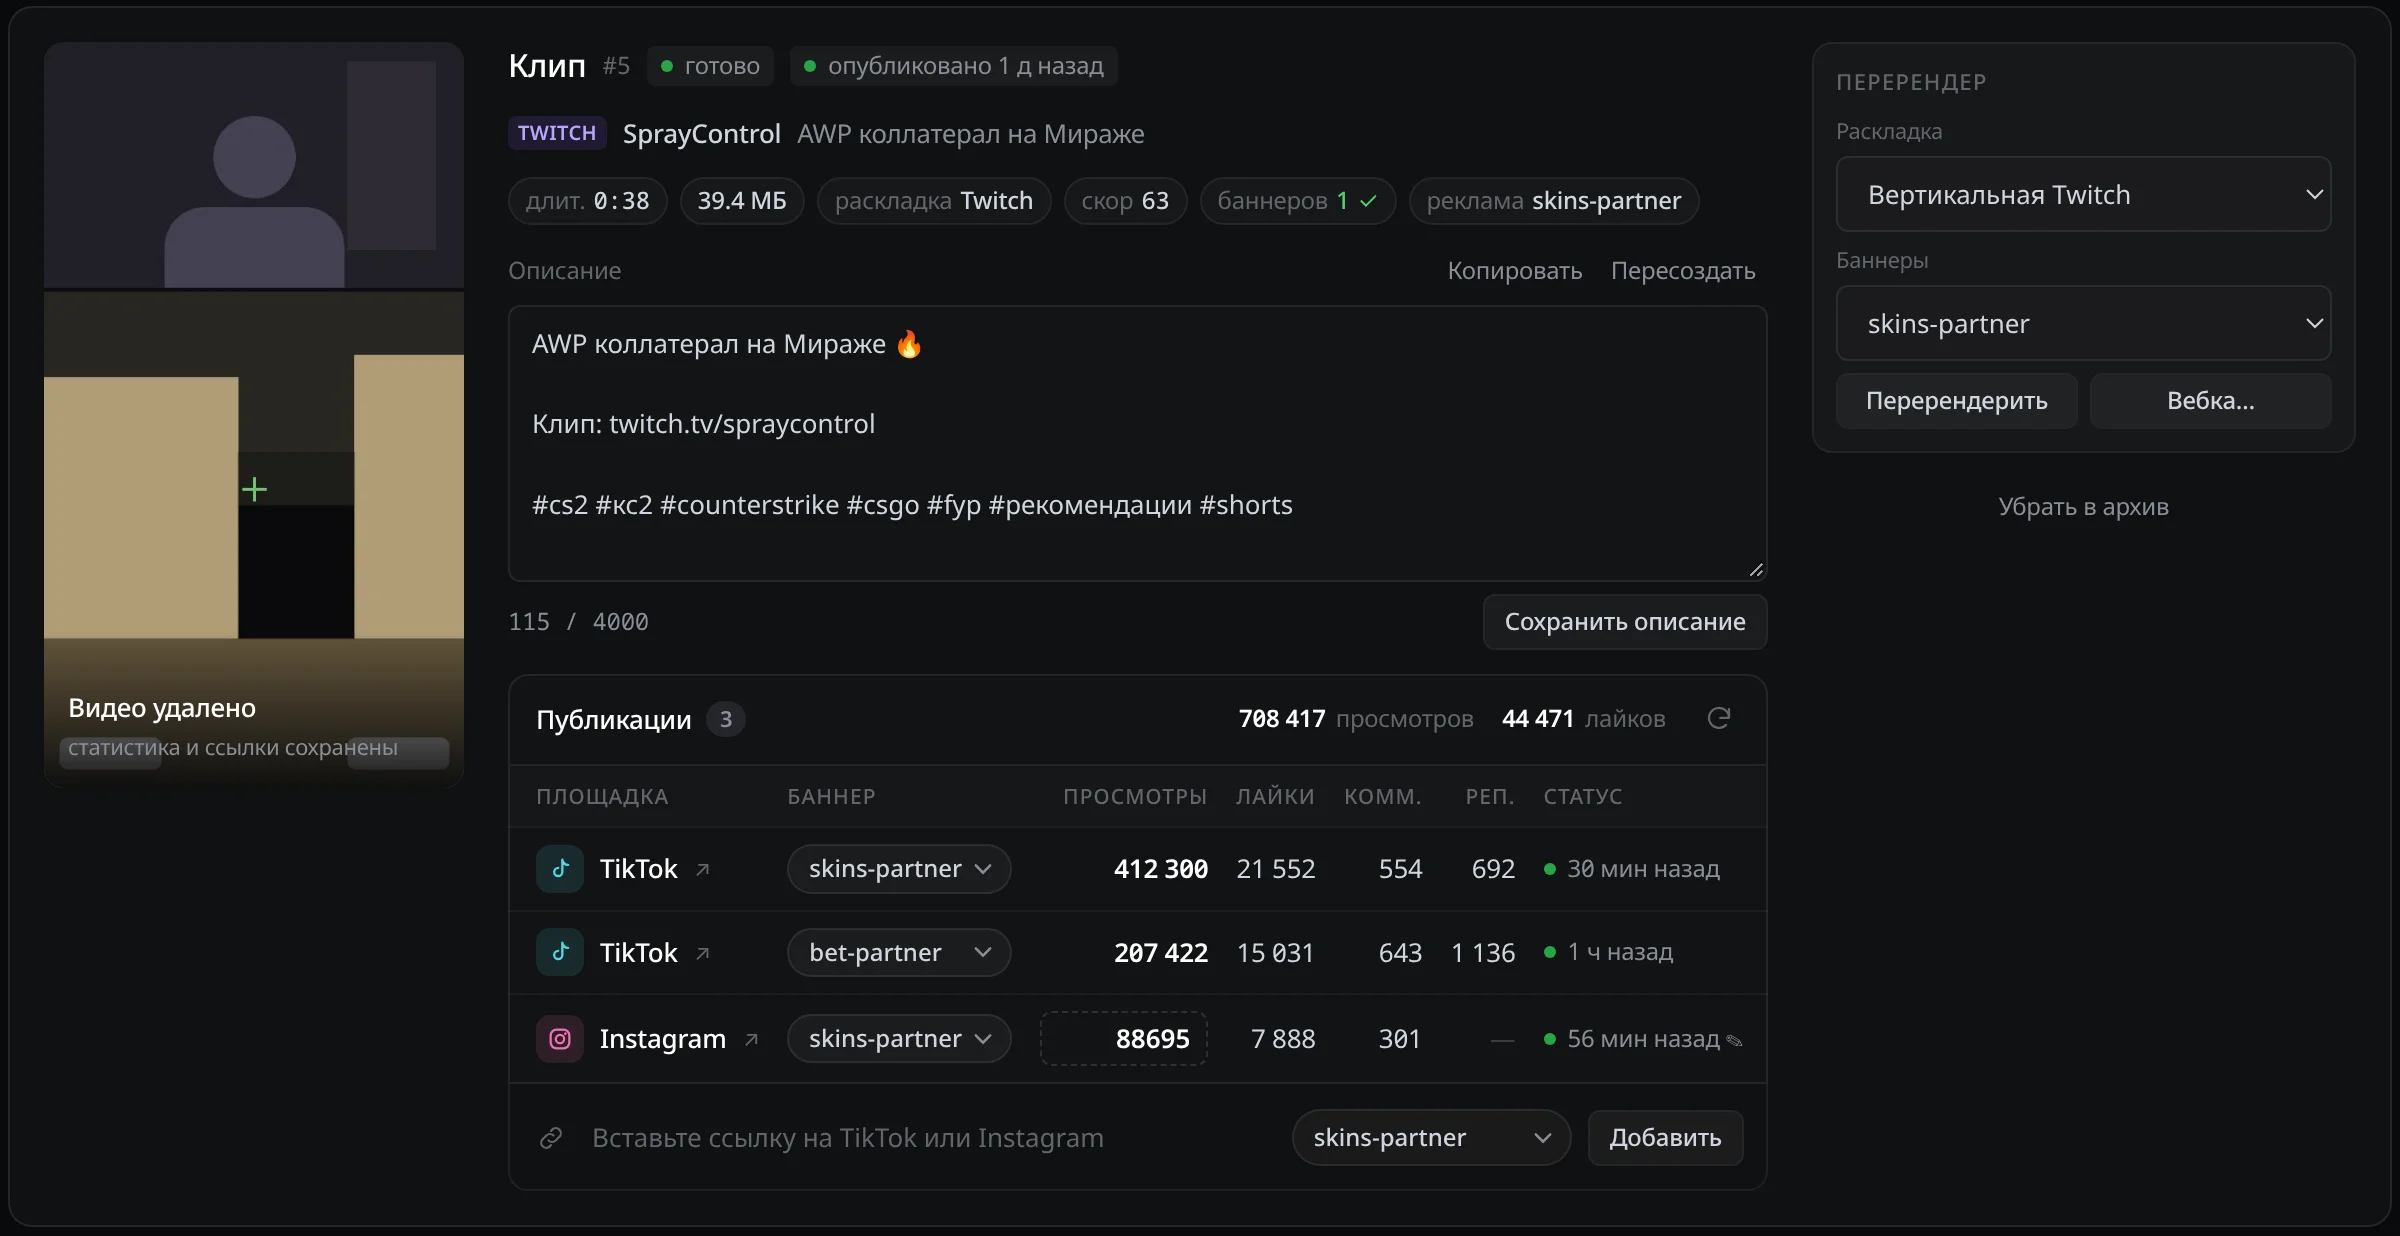This screenshot has width=2400, height=1236.
Task: Click deleted video thumbnail preview
Action: point(254,414)
